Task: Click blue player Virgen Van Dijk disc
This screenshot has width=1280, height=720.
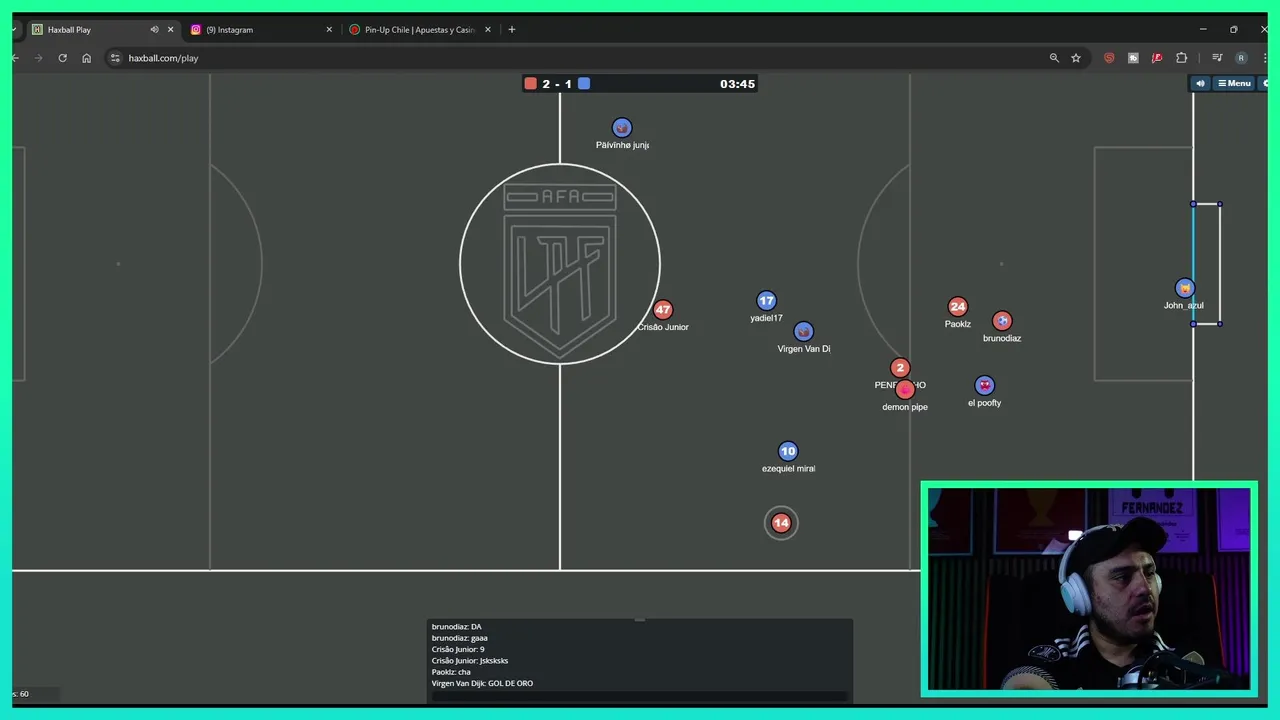Action: point(804,331)
